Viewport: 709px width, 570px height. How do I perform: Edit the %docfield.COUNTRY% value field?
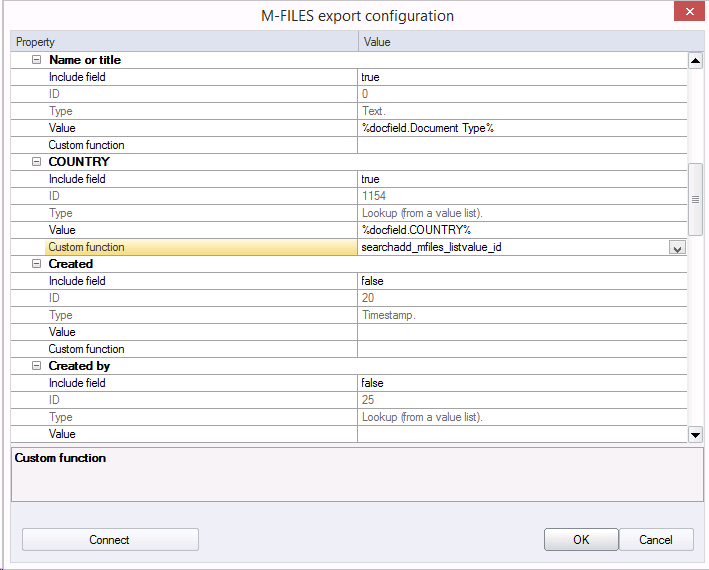[520, 230]
